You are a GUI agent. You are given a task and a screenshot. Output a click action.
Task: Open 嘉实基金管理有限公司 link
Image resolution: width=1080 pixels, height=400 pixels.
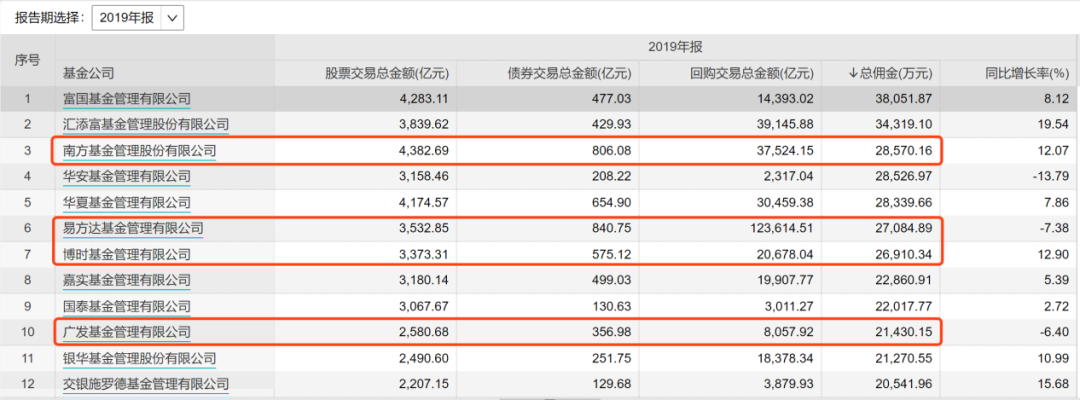(x=127, y=280)
